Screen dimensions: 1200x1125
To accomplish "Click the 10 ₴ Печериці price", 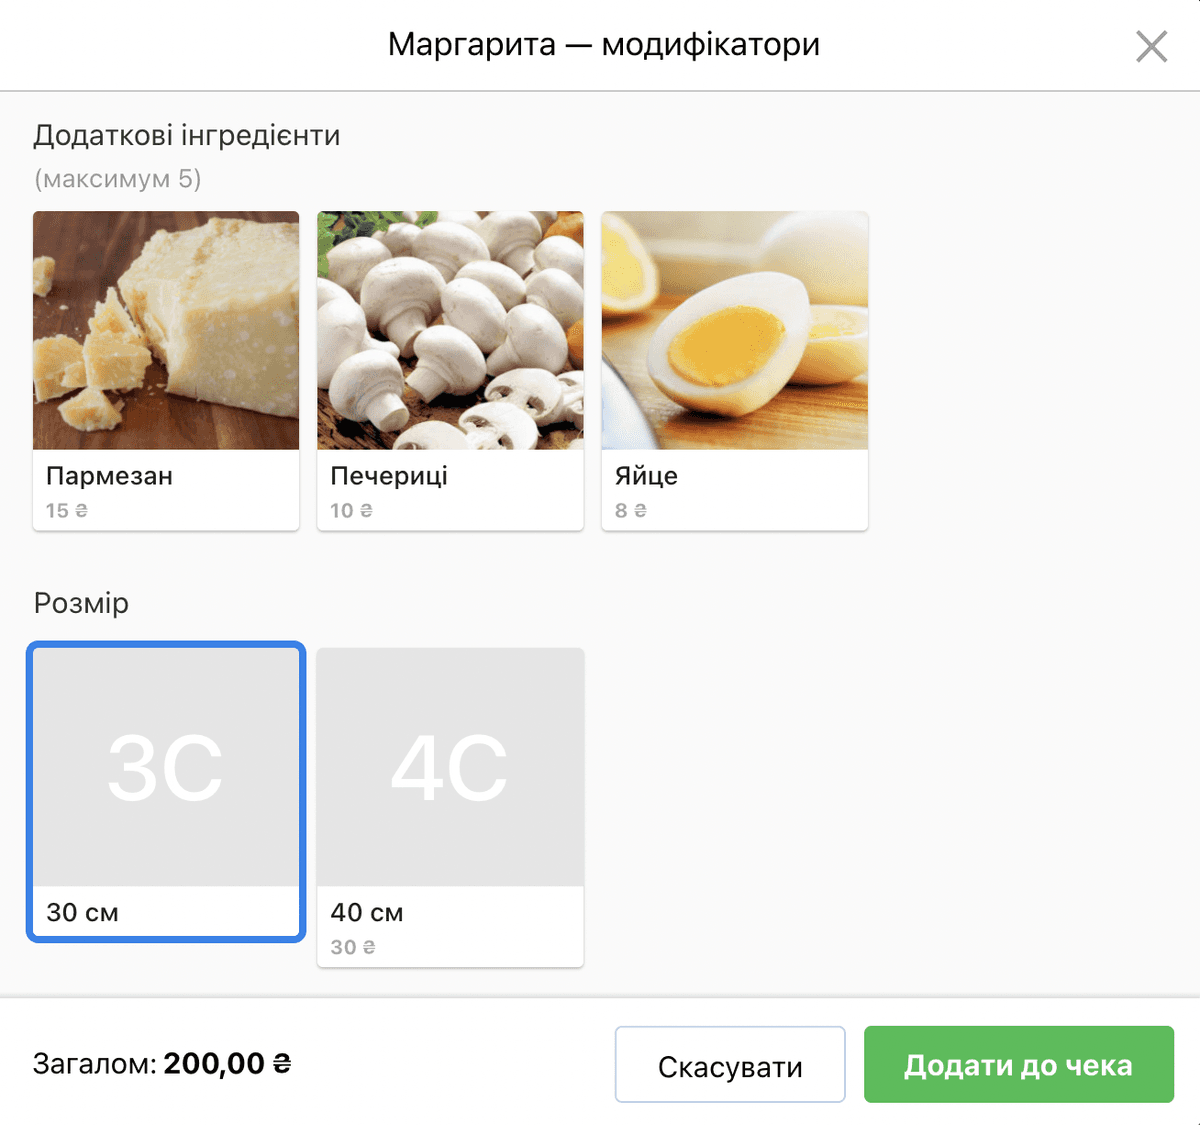I will point(352,510).
